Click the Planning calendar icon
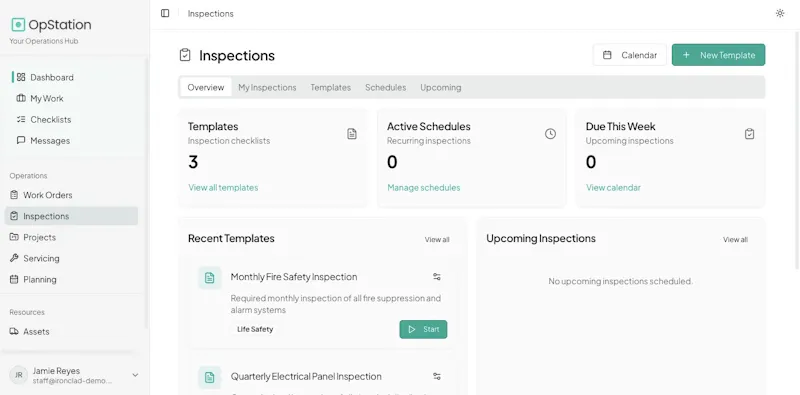This screenshot has height=395, width=800. click(14, 279)
